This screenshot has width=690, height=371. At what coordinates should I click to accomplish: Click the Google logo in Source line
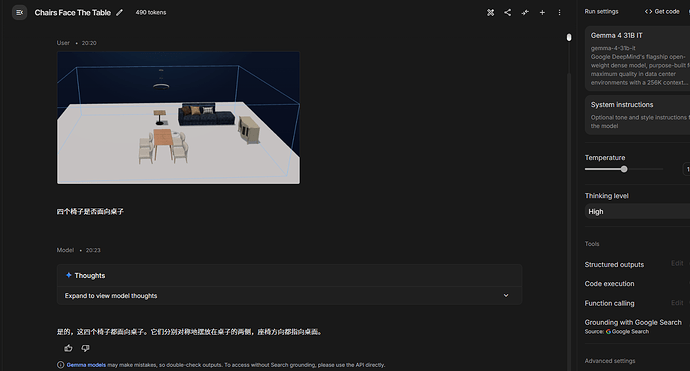608,331
